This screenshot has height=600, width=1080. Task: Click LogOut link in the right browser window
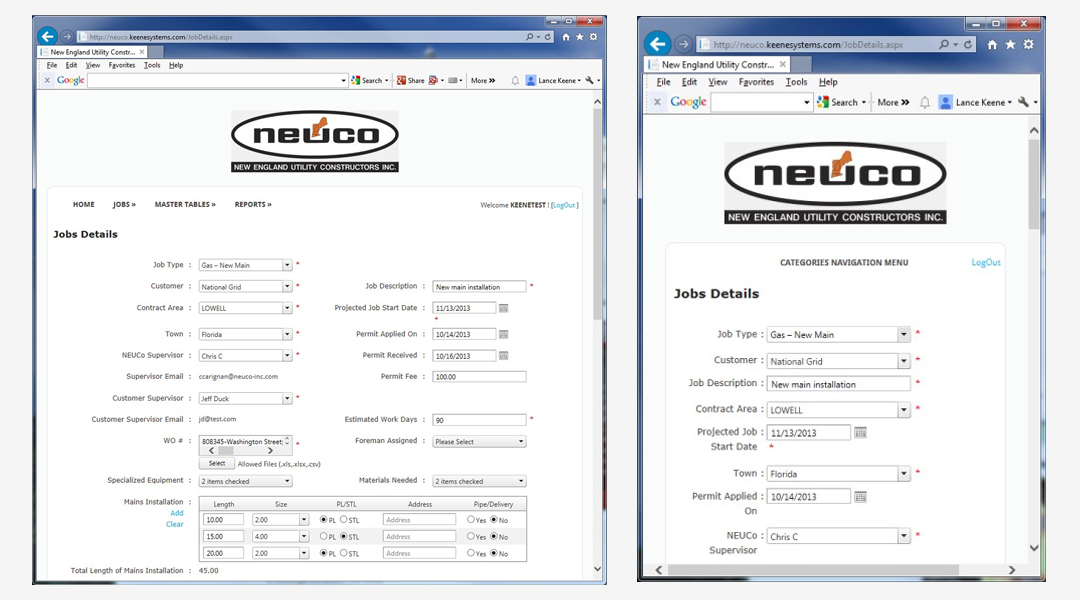point(985,263)
